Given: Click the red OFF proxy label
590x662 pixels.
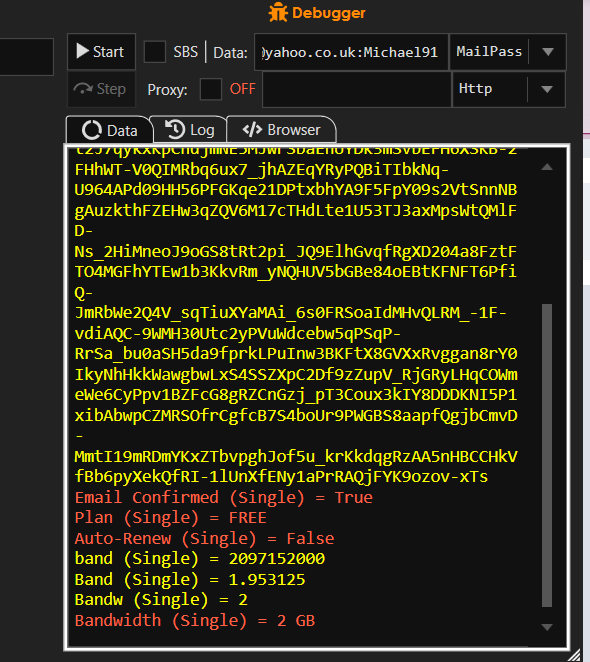Looking at the screenshot, I should pos(242,89).
